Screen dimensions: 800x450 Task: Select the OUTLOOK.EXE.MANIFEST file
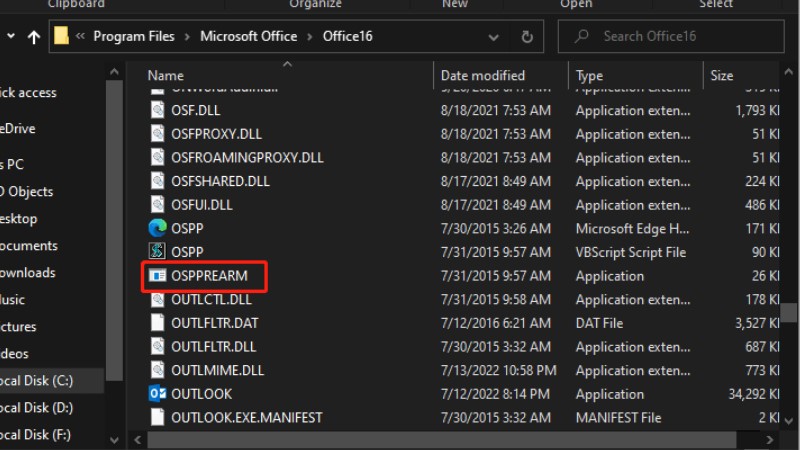[x=246, y=417]
